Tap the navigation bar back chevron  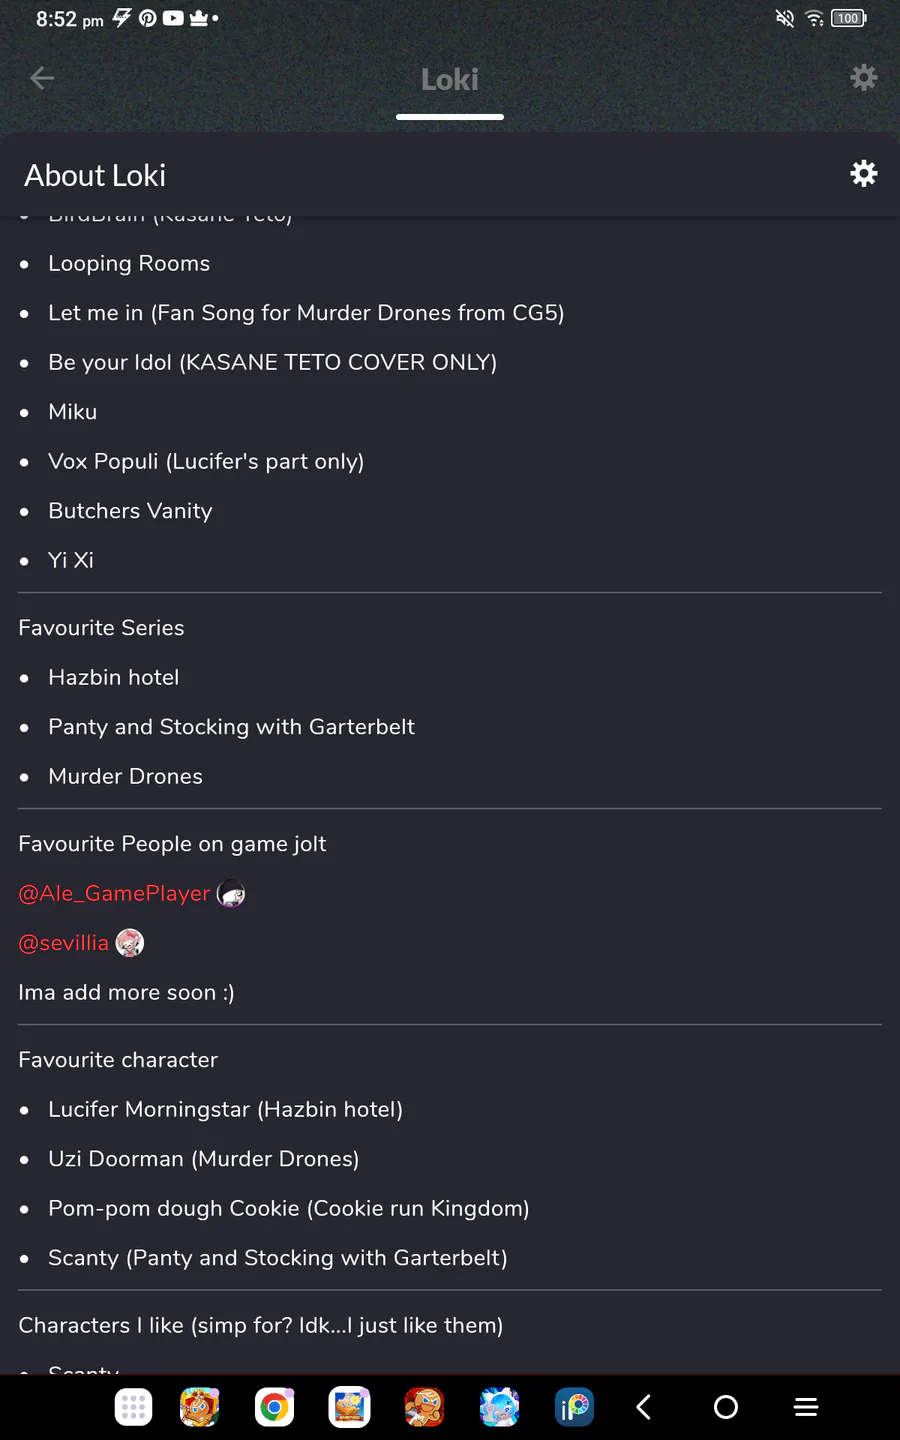(x=644, y=1408)
